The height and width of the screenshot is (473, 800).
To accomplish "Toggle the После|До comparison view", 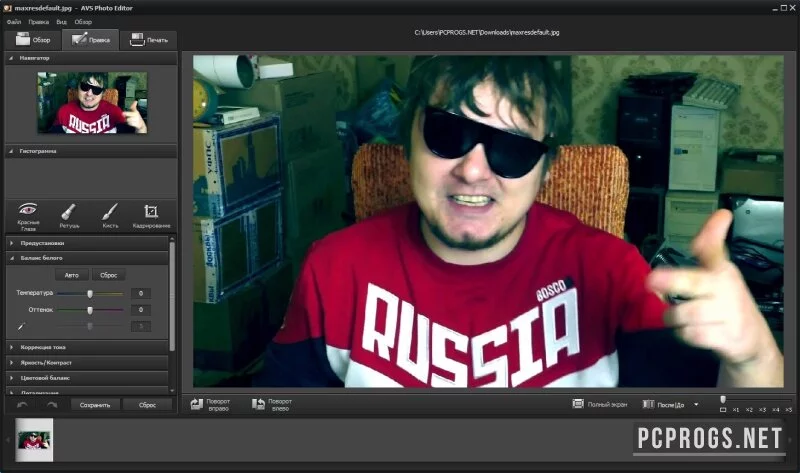I will click(x=663, y=404).
